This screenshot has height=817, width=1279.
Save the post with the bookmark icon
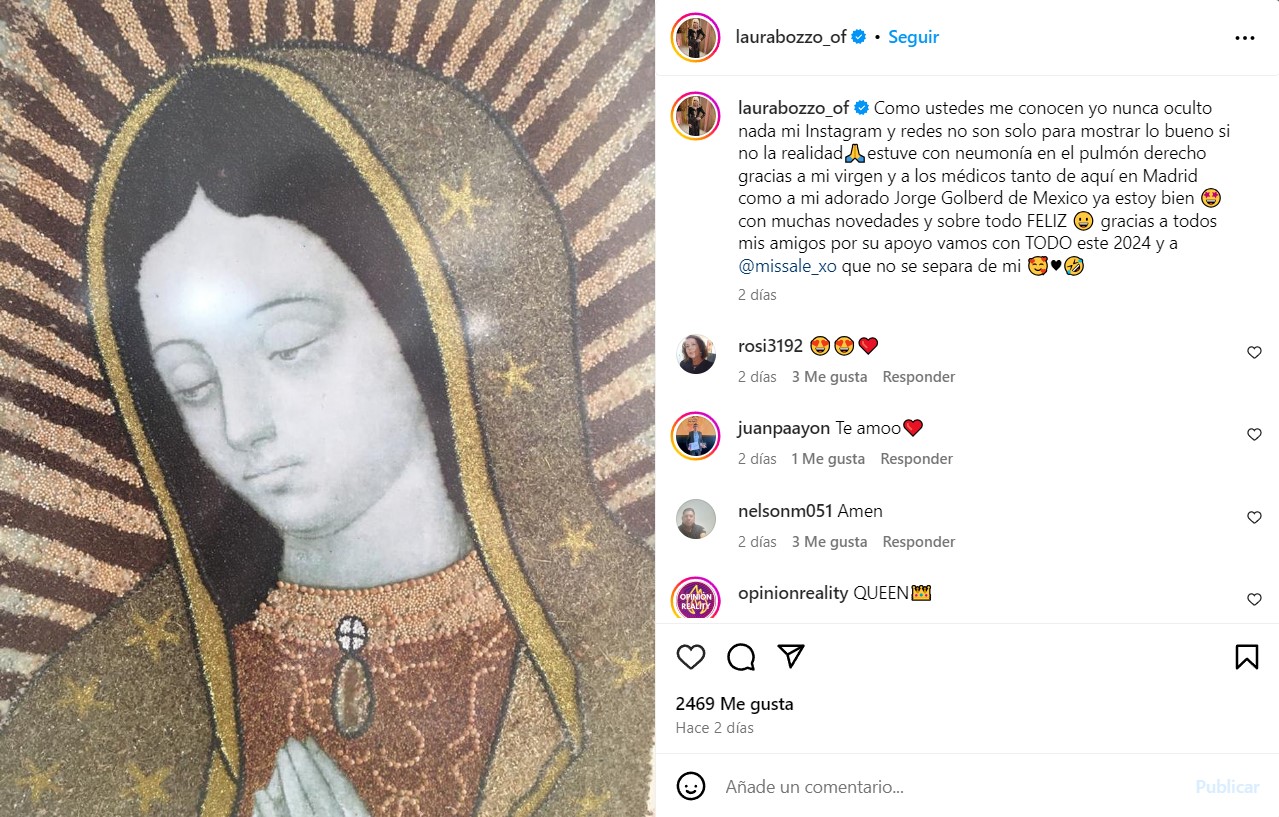tap(1246, 657)
